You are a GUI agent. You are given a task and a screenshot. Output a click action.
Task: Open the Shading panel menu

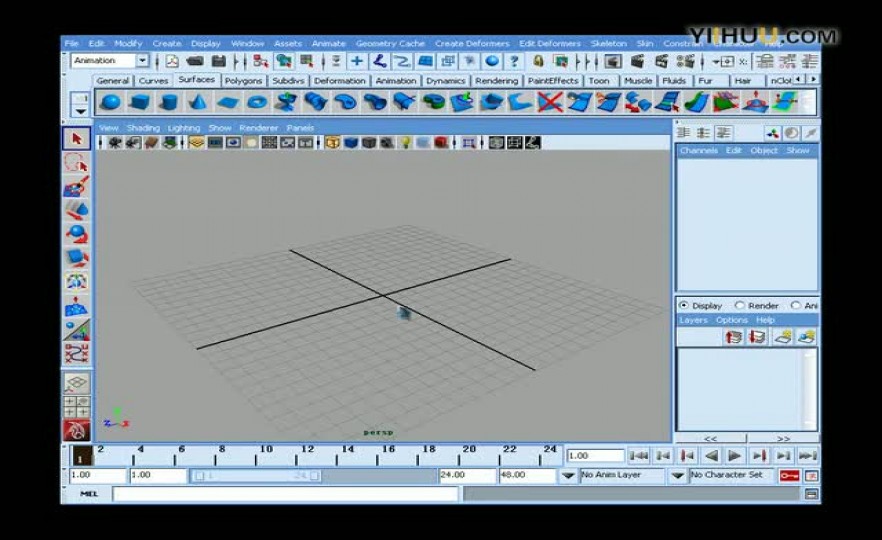[x=143, y=128]
